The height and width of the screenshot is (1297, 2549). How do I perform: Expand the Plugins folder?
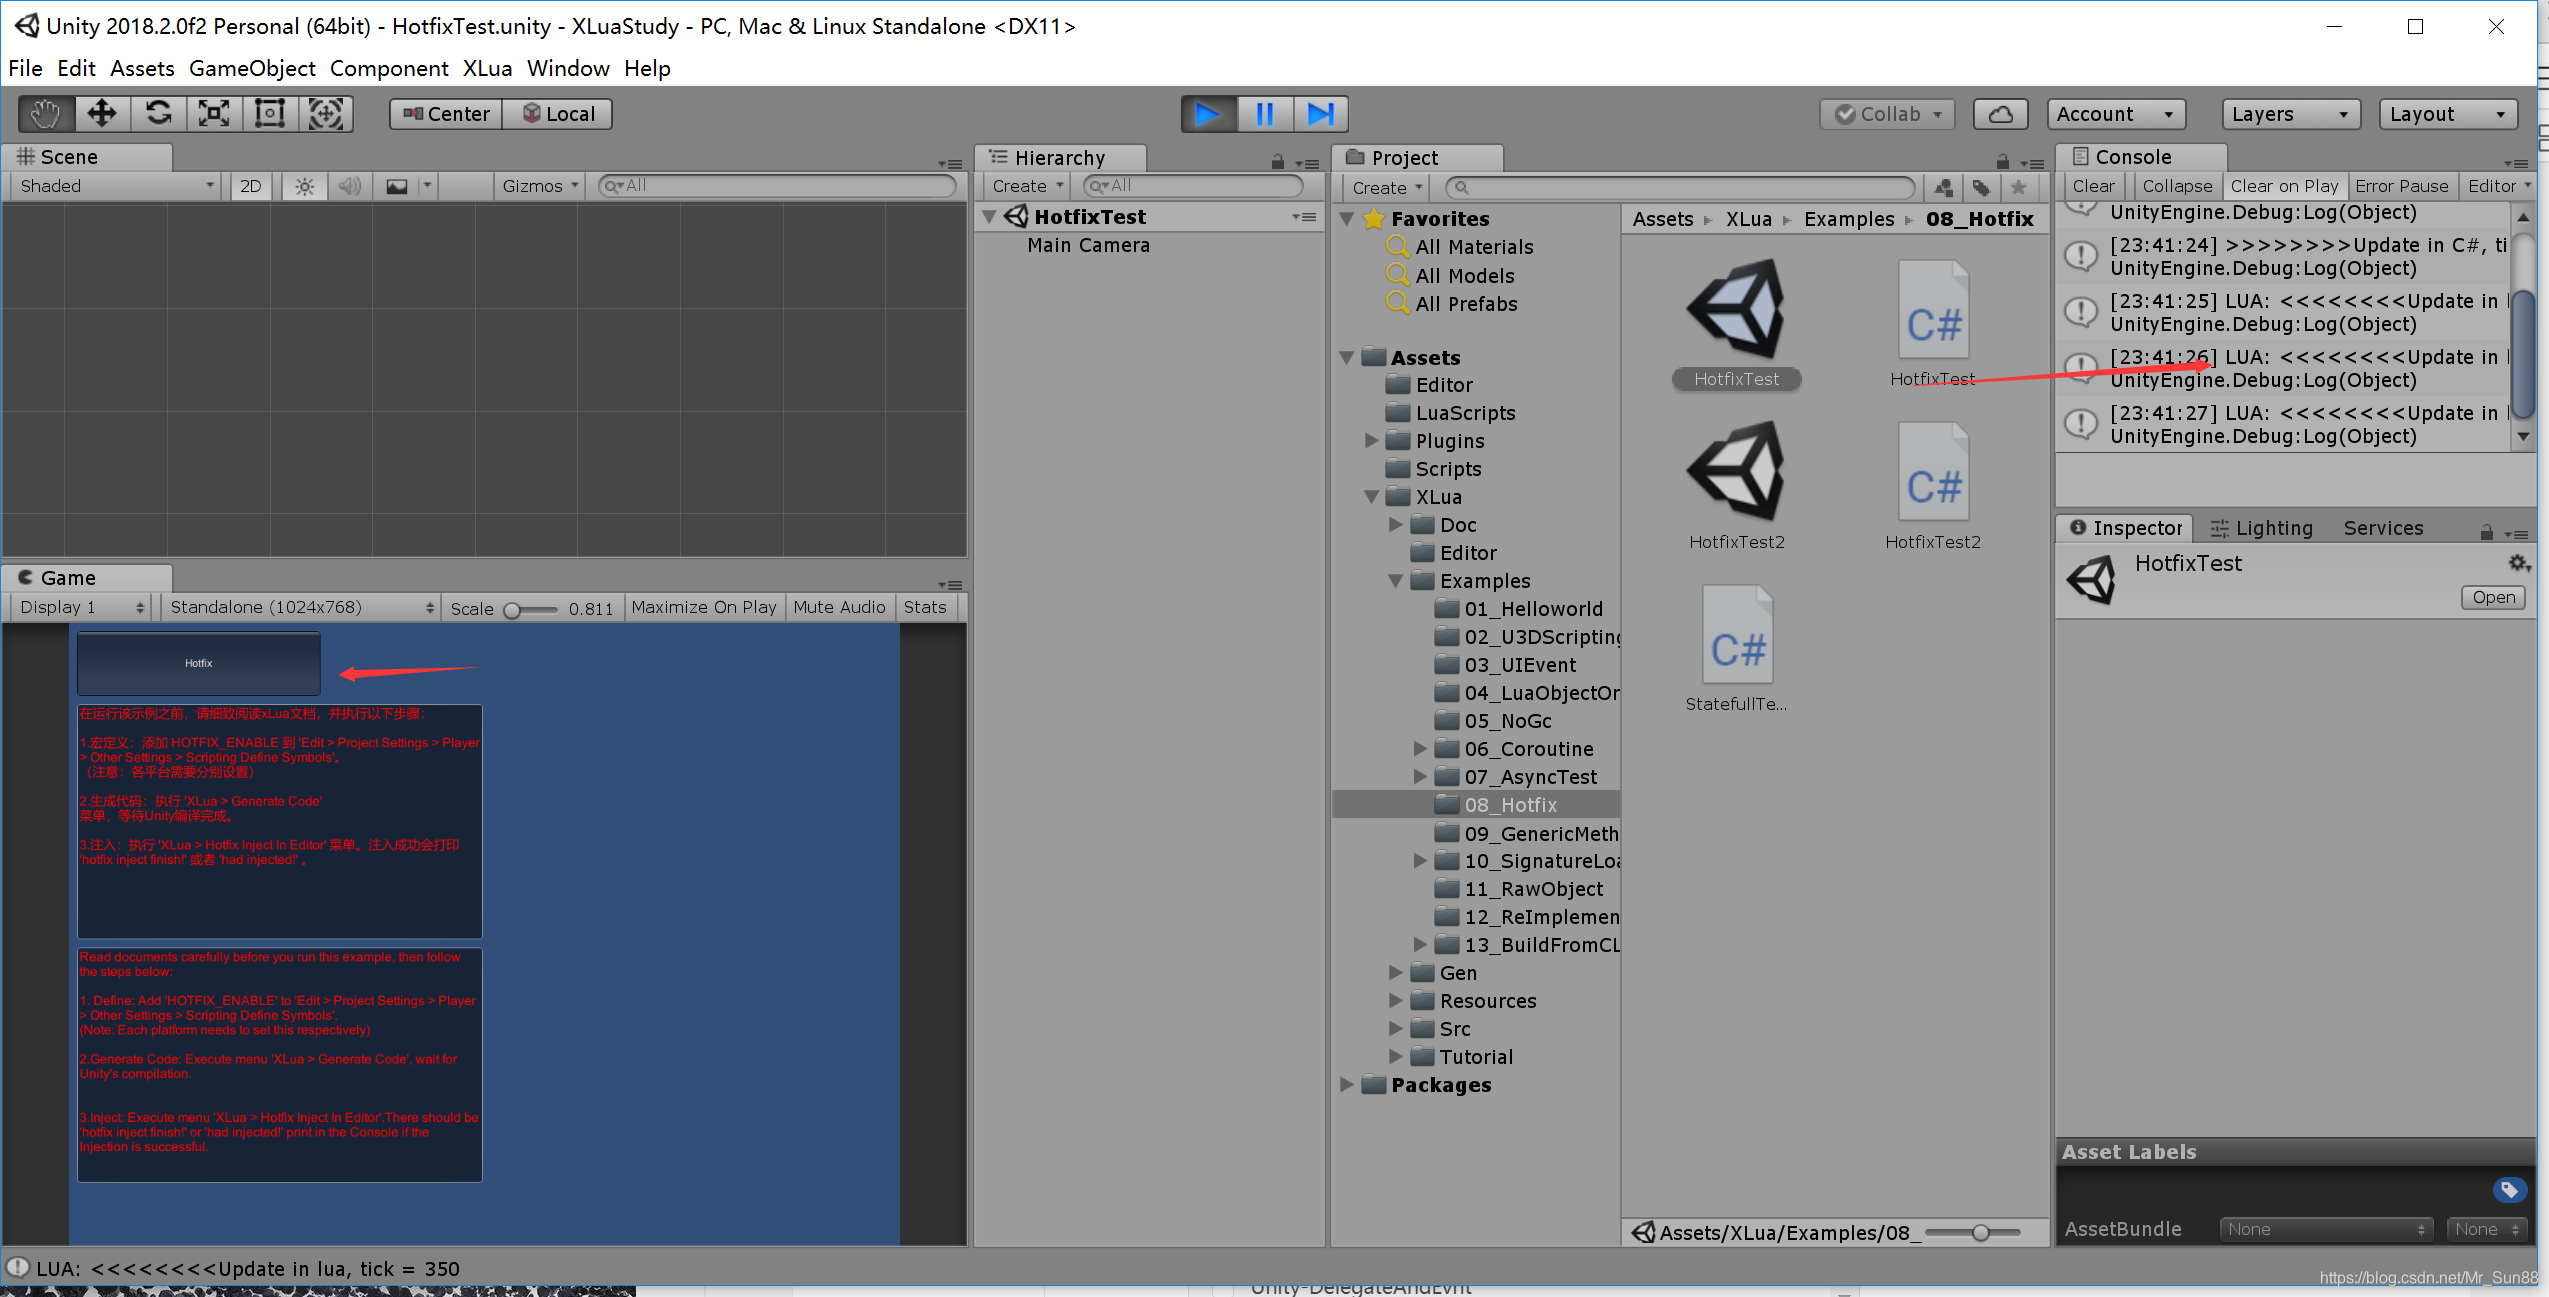[x=1372, y=441]
